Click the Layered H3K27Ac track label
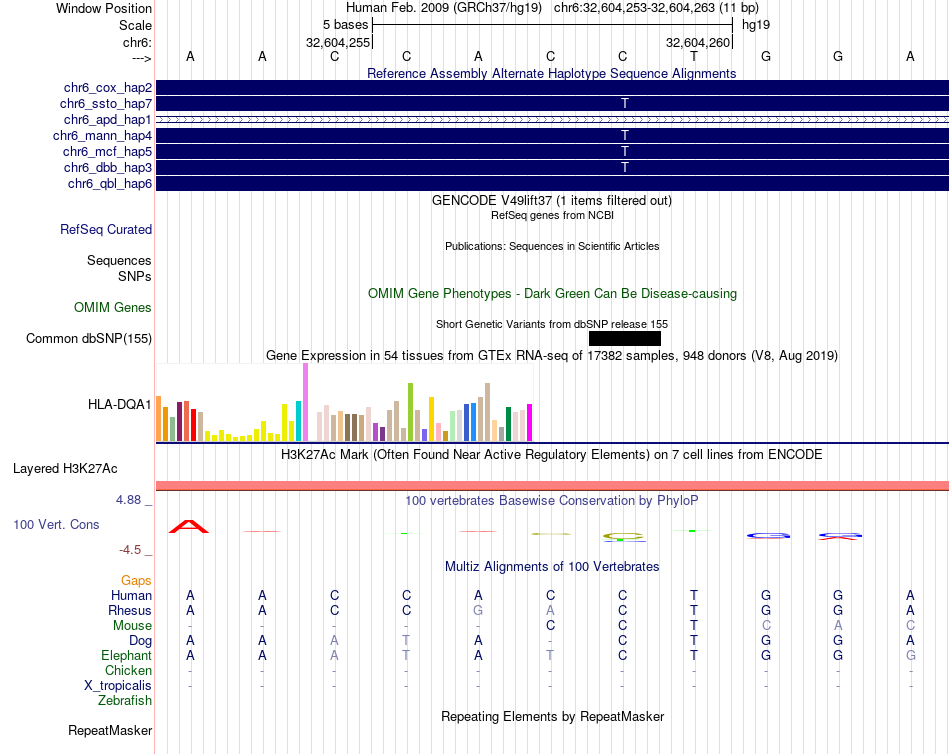The image size is (950, 754). 65,469
